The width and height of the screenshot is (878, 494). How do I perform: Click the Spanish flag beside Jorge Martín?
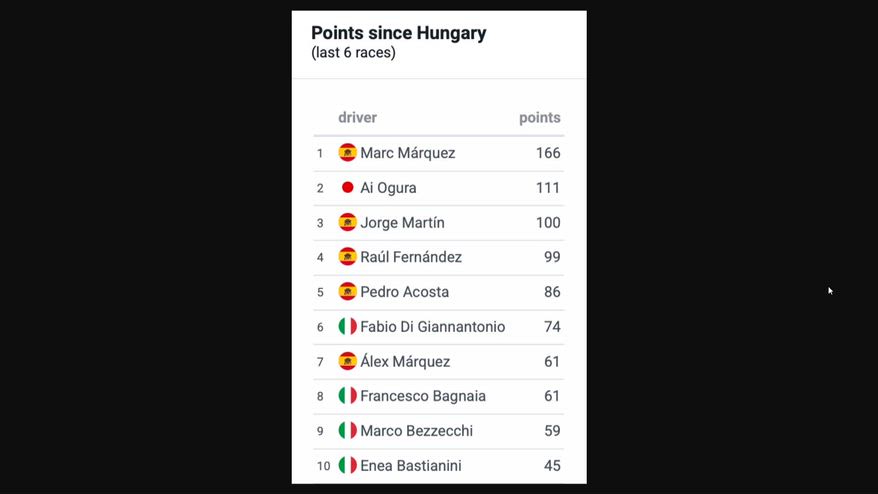click(x=347, y=222)
